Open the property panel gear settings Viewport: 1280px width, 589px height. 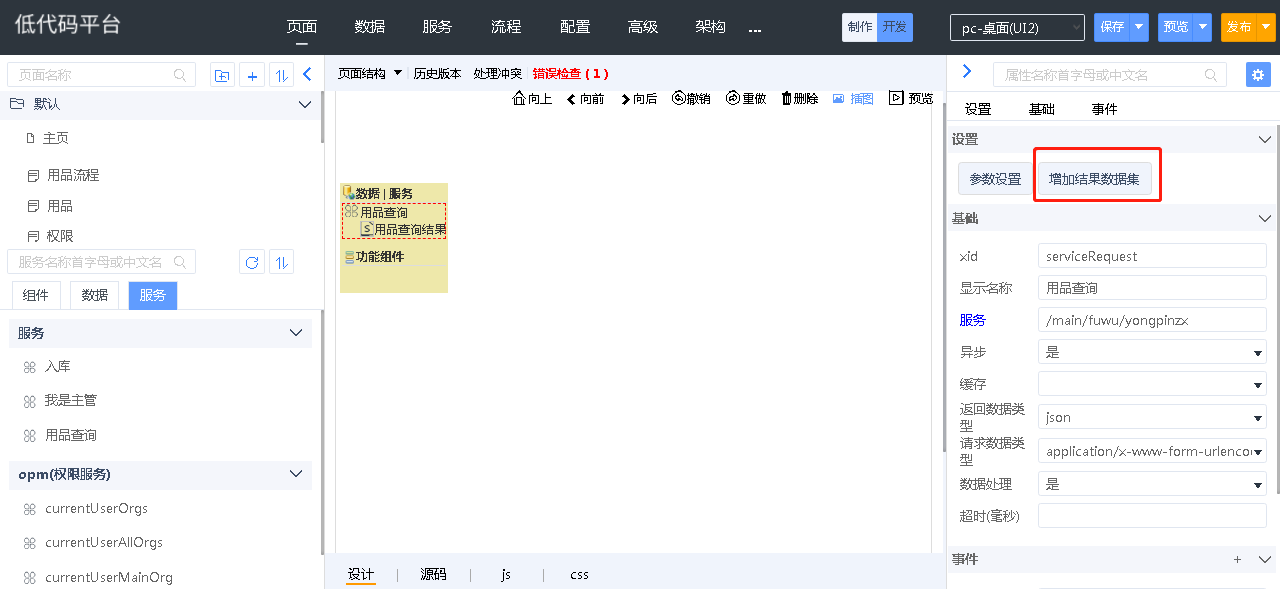pos(1258,75)
